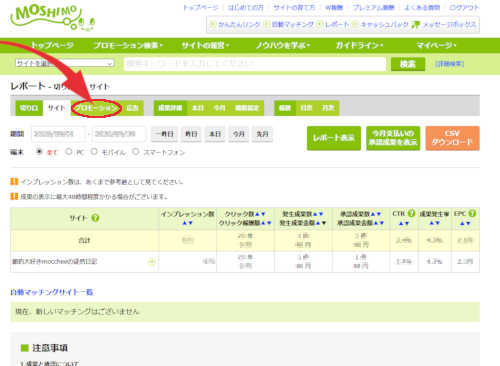Open 自動マッチング quick link in header box
The width and height of the screenshot is (500, 366).
pyautogui.click(x=289, y=25)
